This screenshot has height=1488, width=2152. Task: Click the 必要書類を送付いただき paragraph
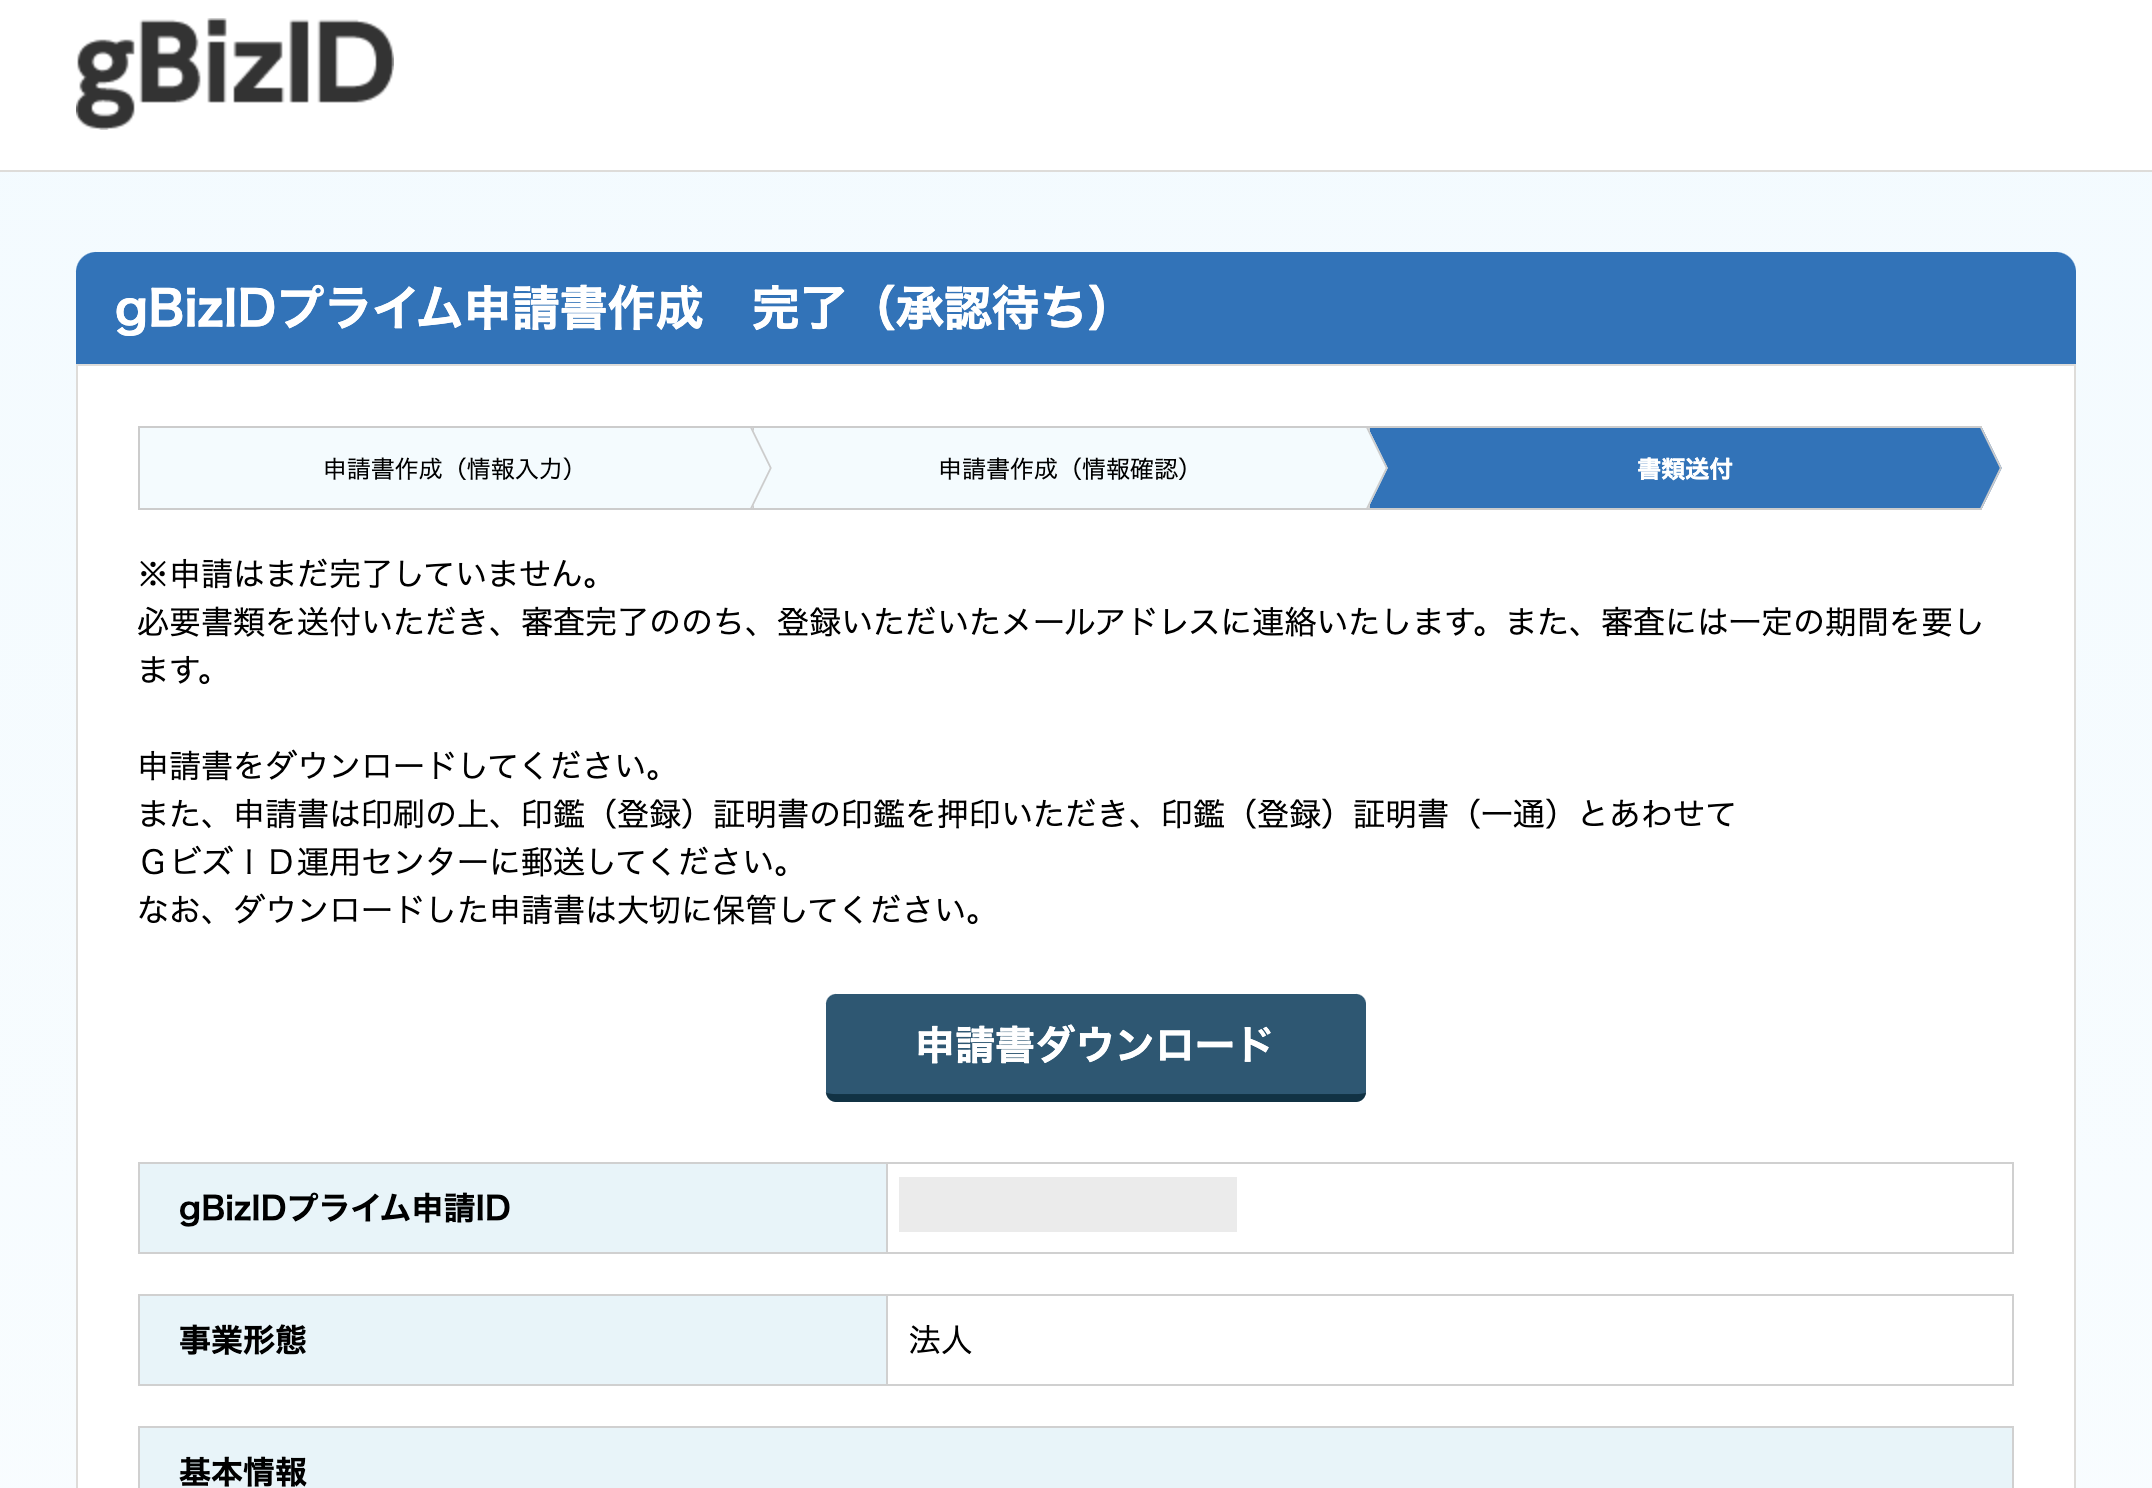1060,622
